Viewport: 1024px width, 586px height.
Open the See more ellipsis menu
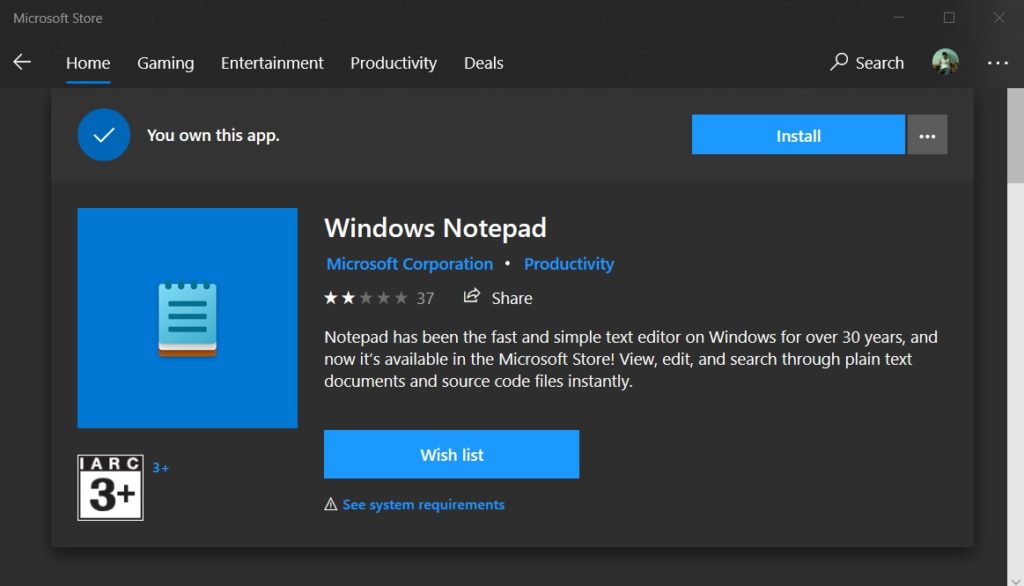tap(998, 62)
